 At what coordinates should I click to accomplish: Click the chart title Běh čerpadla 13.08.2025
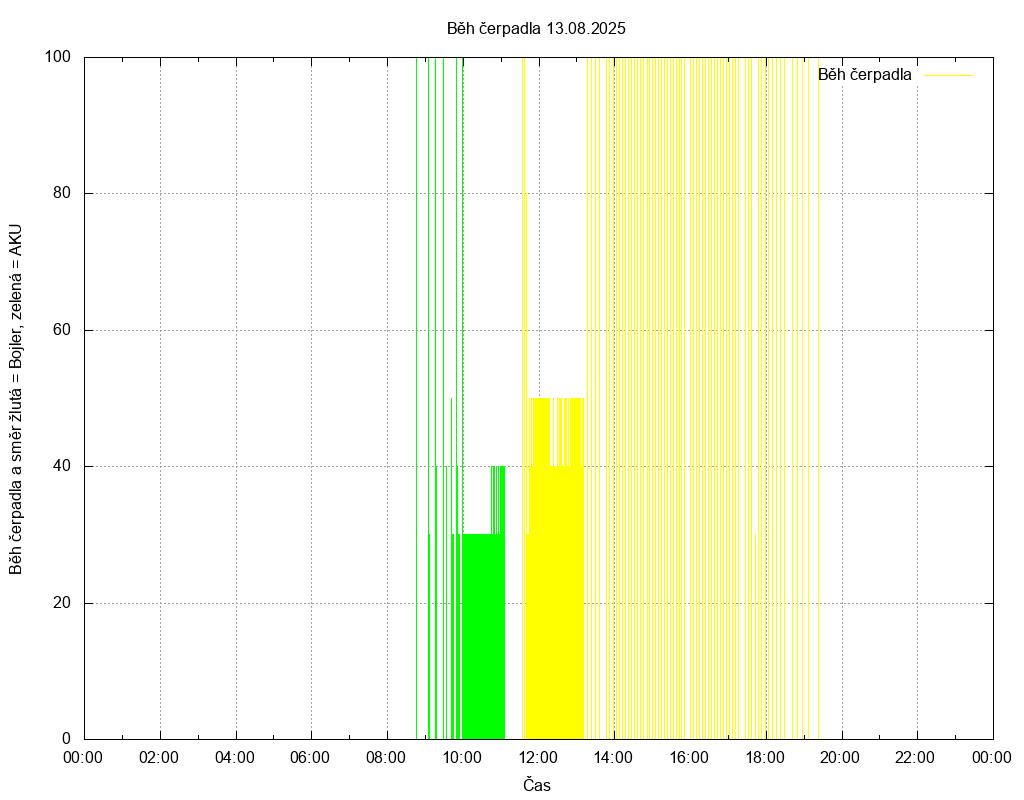[x=536, y=28]
